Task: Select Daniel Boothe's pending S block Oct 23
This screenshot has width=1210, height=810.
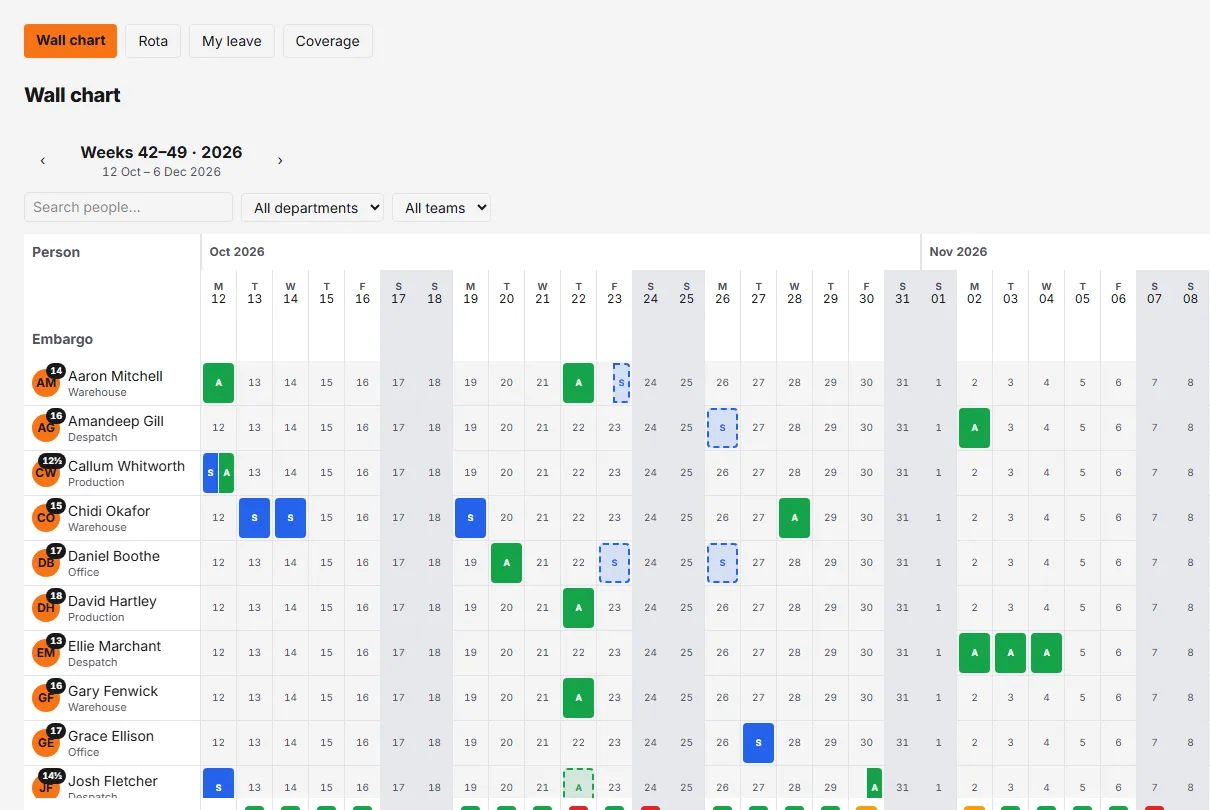Action: tap(615, 563)
